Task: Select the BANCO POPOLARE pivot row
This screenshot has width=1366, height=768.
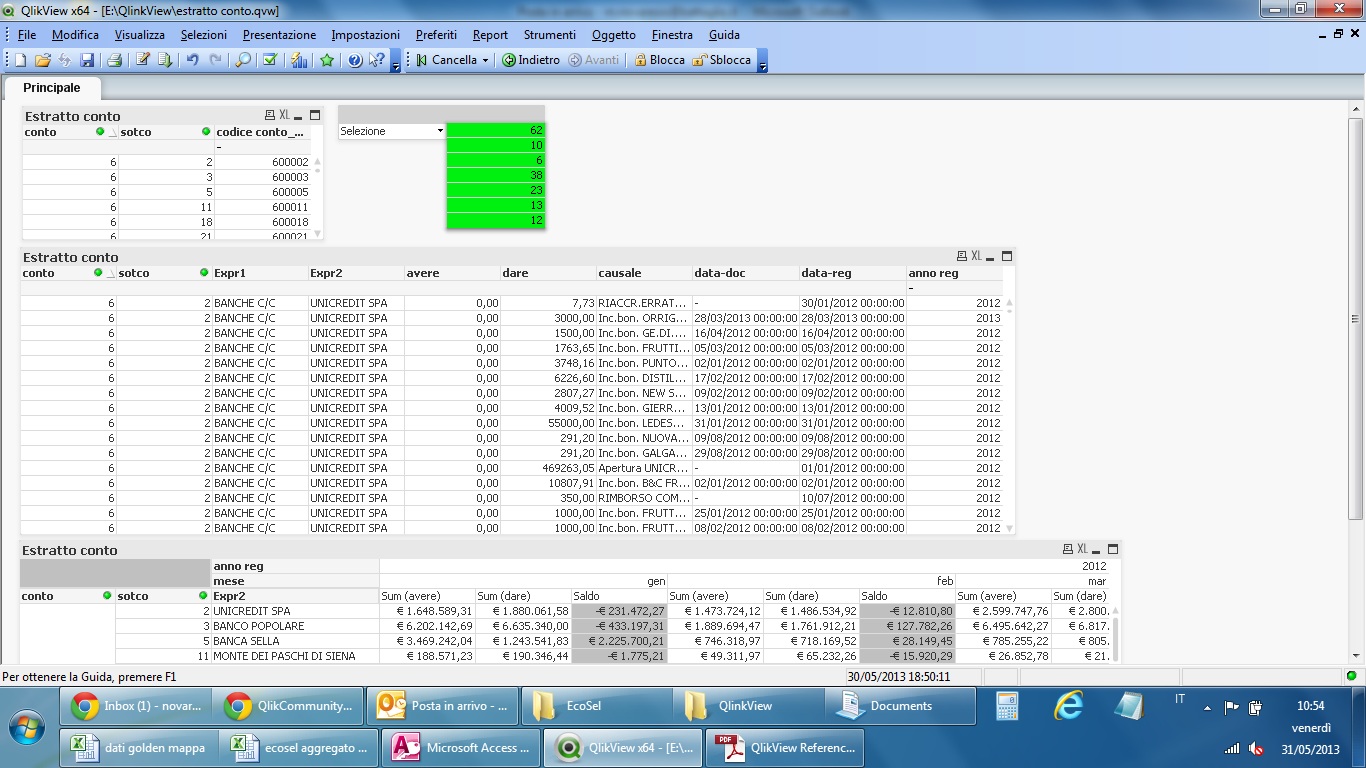Action: (x=294, y=626)
